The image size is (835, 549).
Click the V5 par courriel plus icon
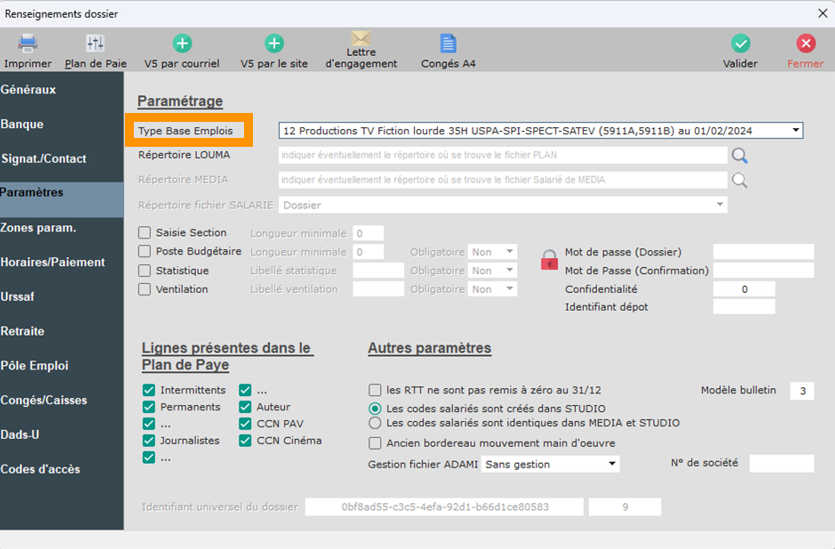182,44
